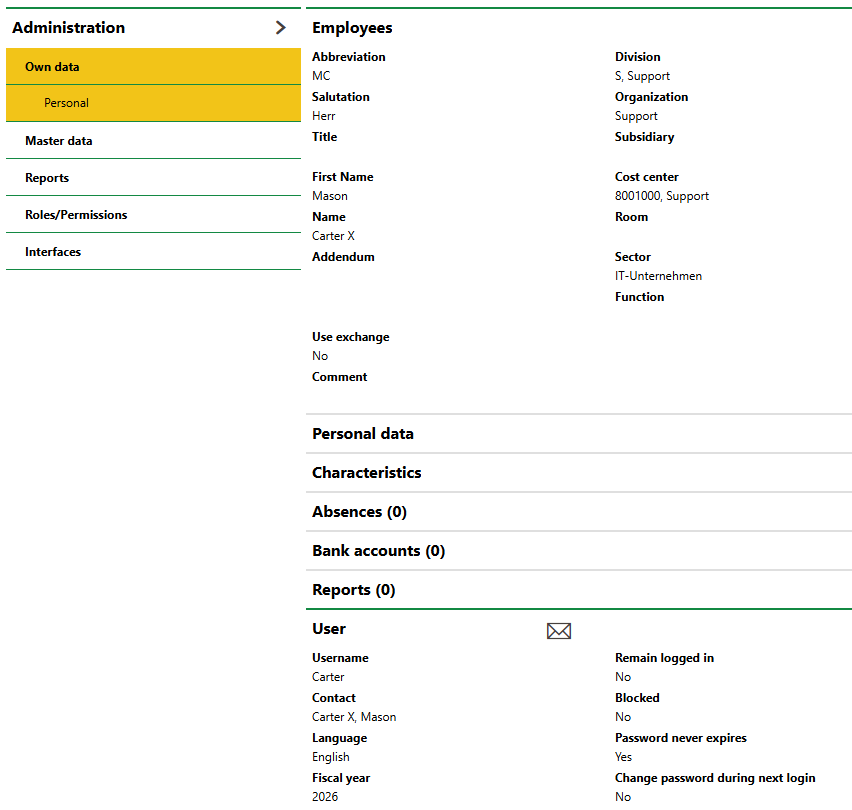
Task: Click the fiscal year value 2026
Action: [x=325, y=797]
